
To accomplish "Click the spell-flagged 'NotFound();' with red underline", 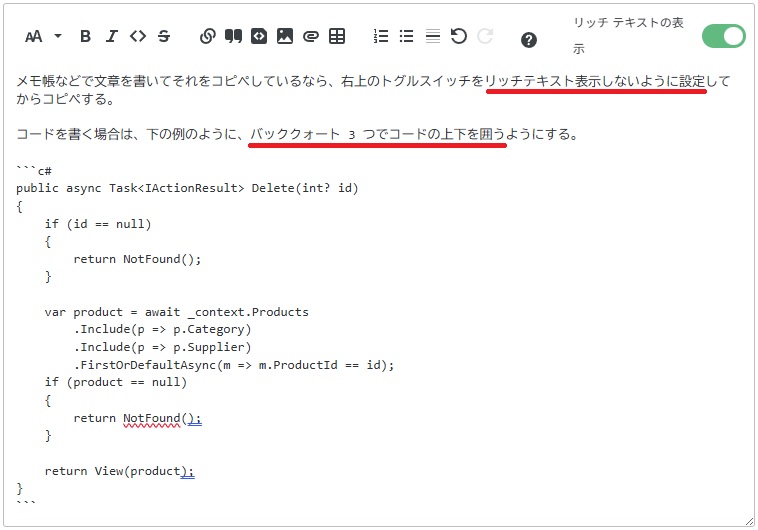I will [162, 418].
